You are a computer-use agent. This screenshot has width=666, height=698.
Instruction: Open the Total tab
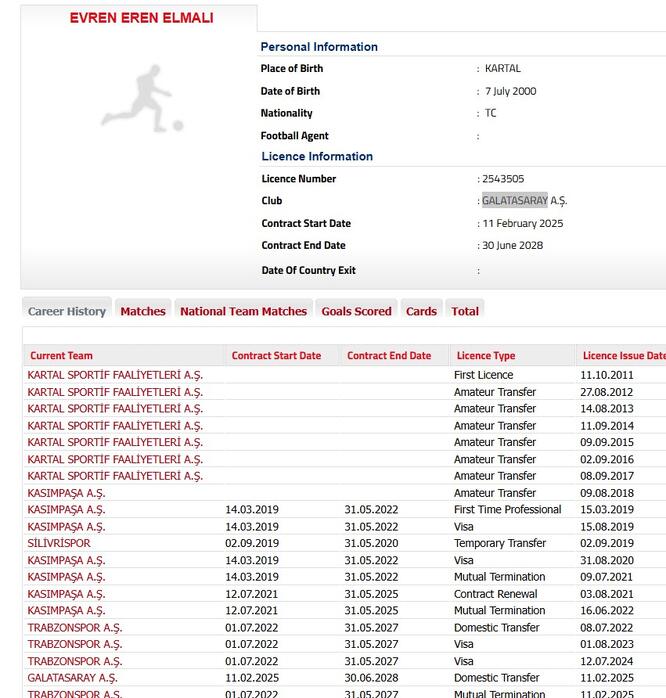tap(465, 311)
